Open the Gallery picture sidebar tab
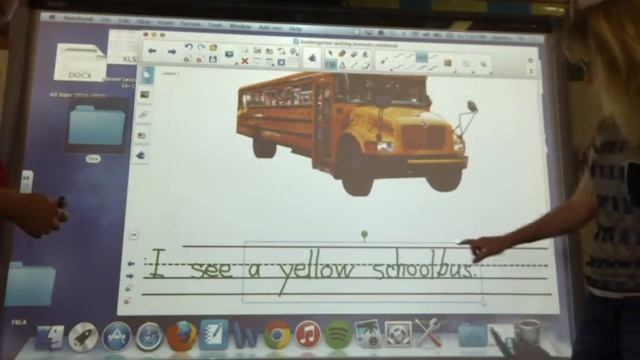The width and height of the screenshot is (640, 360). (144, 95)
